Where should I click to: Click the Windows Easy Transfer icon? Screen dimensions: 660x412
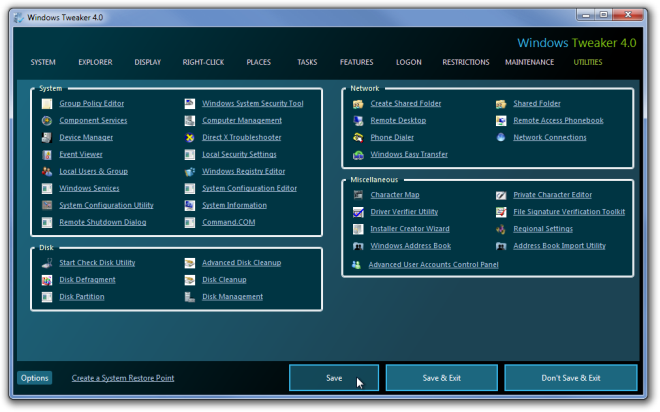[x=358, y=155]
